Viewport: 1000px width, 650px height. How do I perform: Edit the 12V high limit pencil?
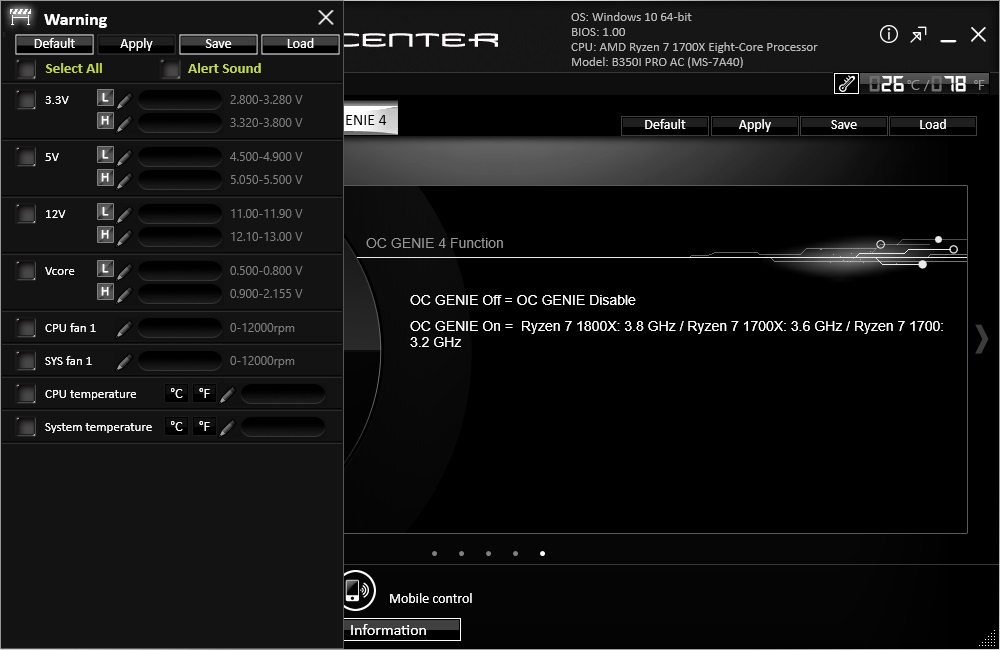coord(125,237)
